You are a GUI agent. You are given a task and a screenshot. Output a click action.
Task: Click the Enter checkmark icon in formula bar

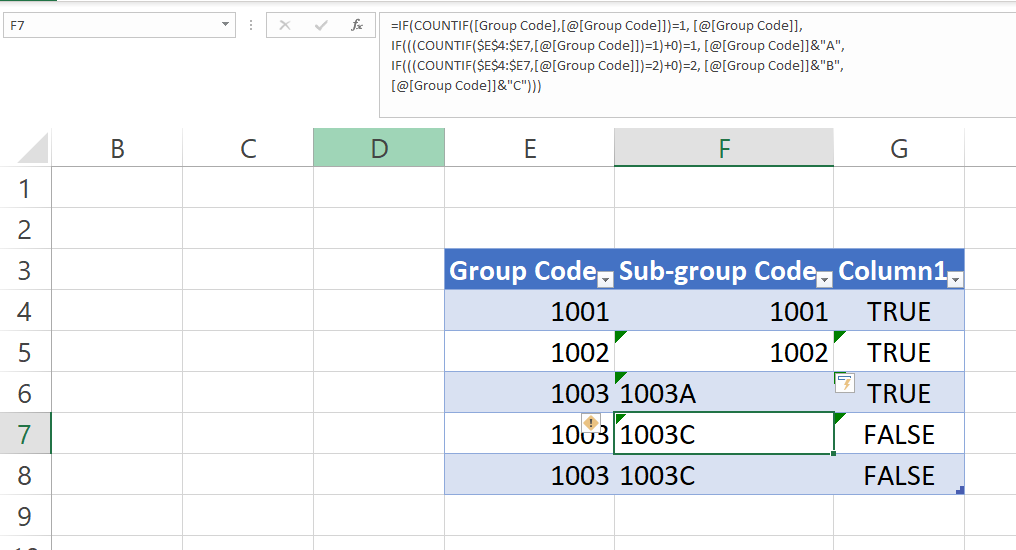[321, 25]
